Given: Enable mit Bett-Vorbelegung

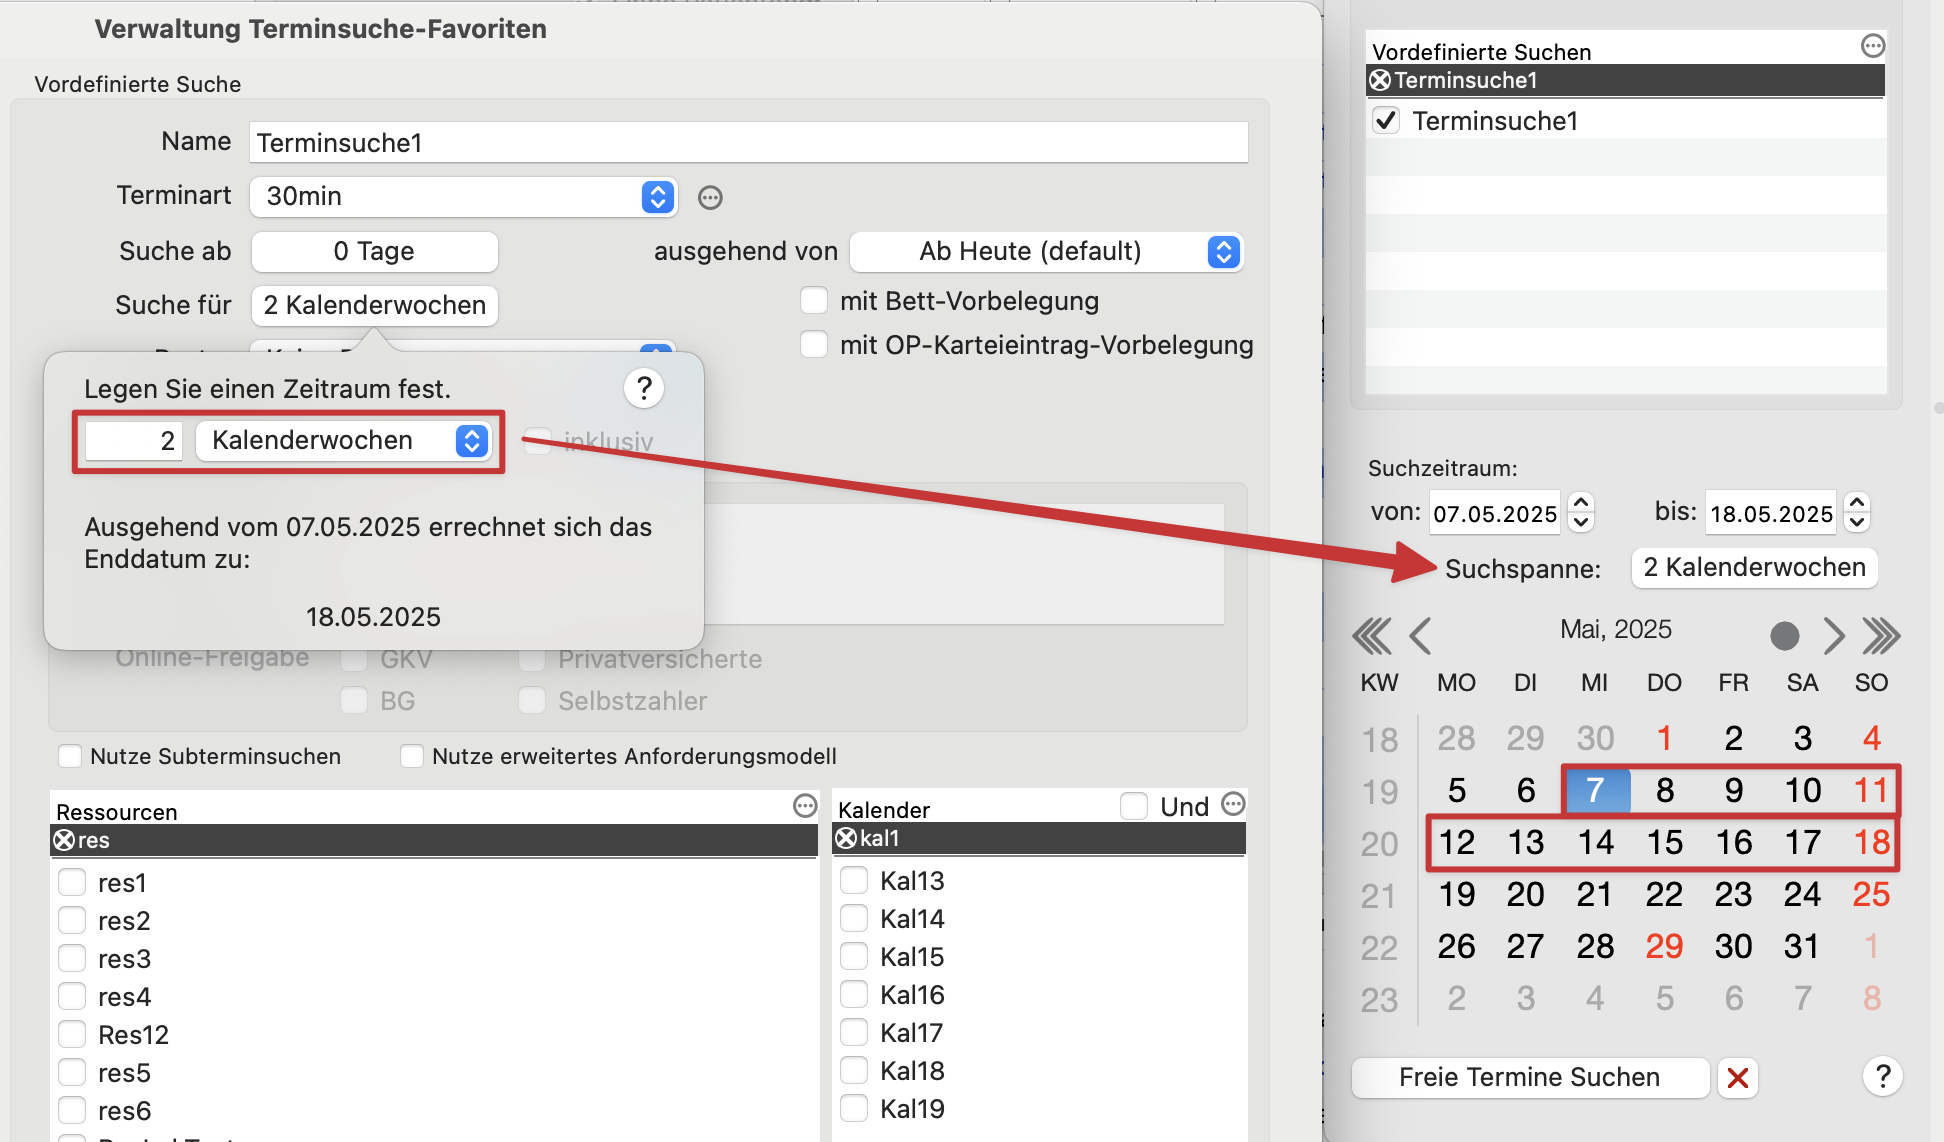Looking at the screenshot, I should pyautogui.click(x=814, y=300).
